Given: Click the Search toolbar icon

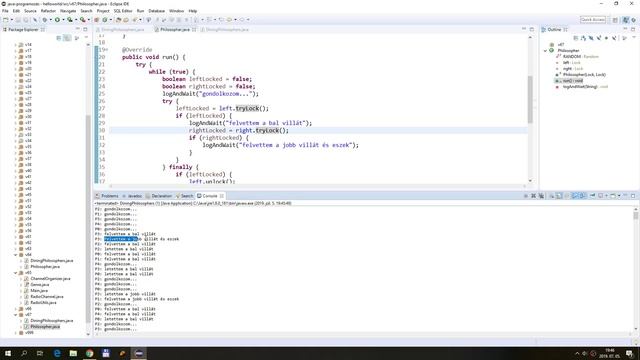Looking at the screenshot, I should [134, 20].
